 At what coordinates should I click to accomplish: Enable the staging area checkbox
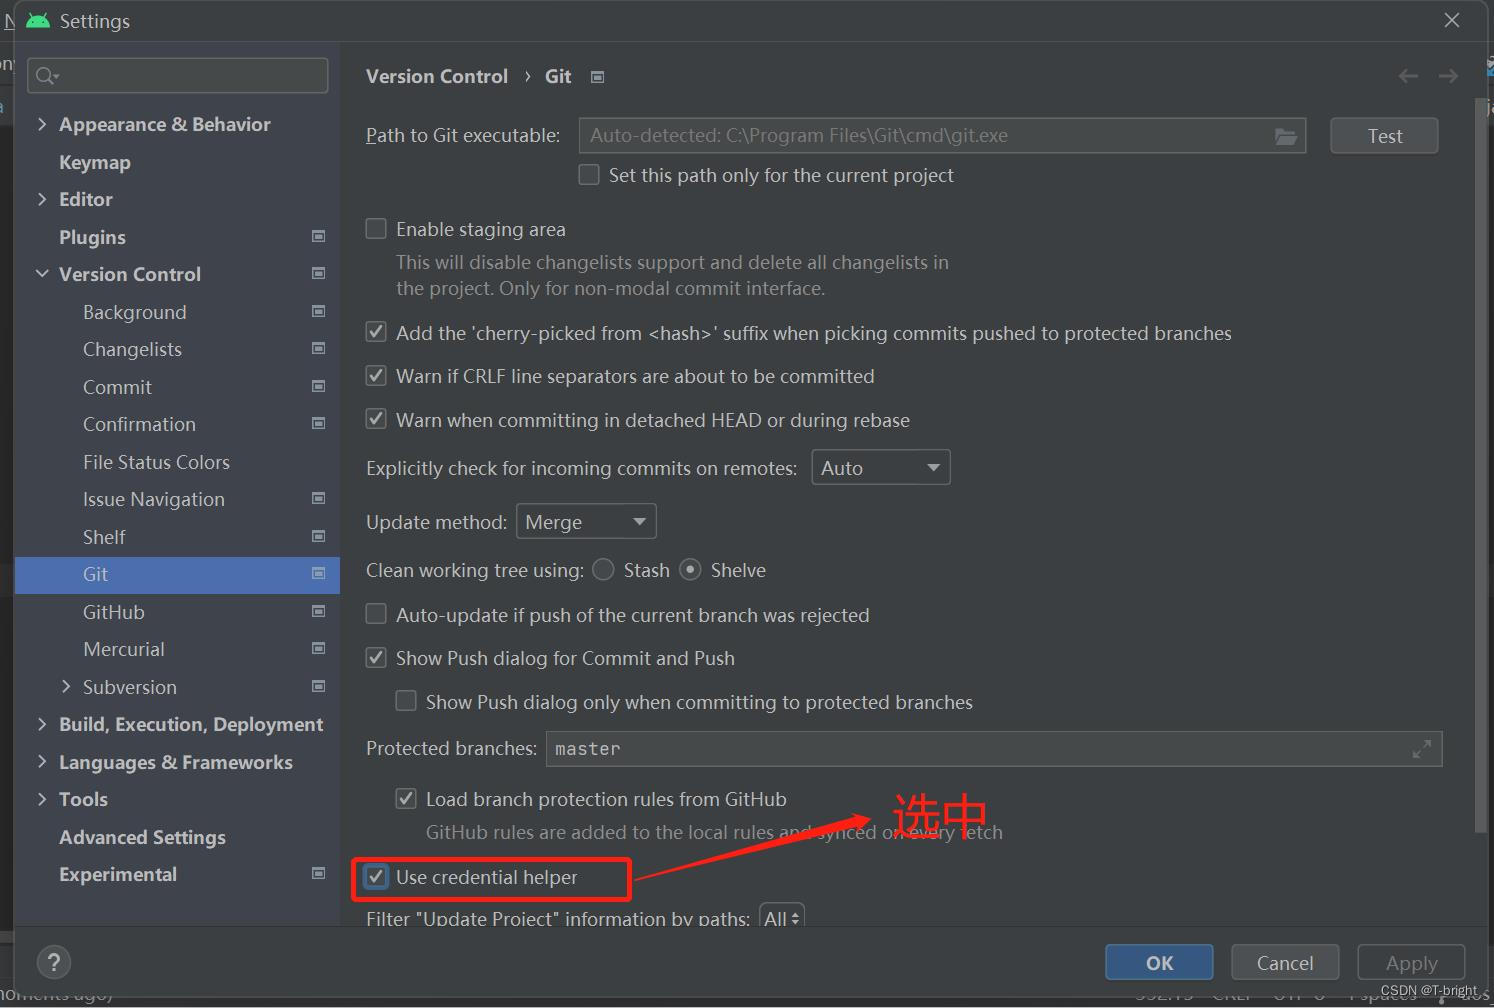point(376,228)
